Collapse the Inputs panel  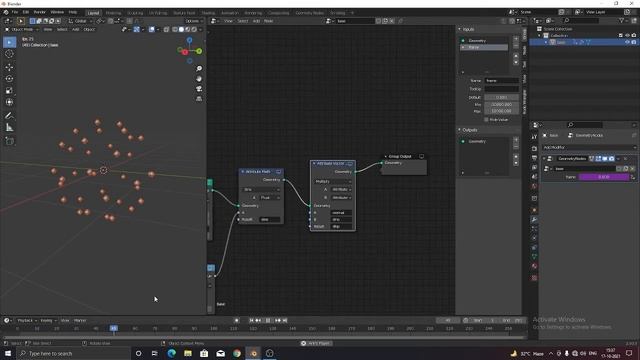tap(460, 29)
